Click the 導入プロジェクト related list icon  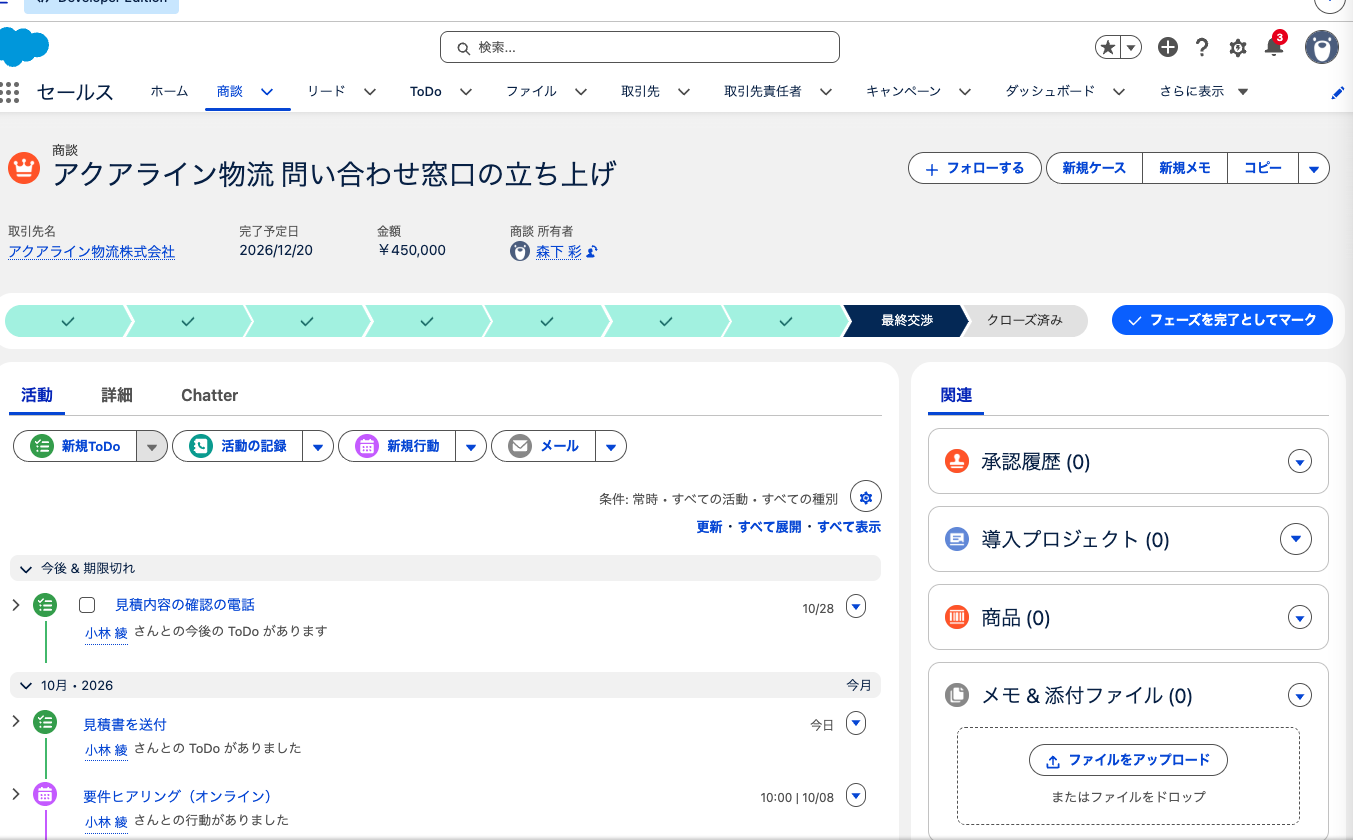pos(957,539)
